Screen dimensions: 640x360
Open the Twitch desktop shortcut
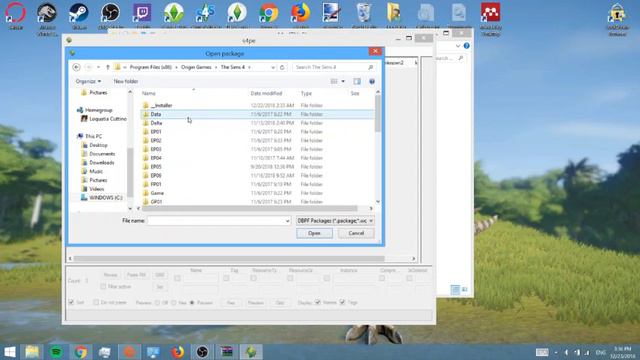pyautogui.click(x=142, y=13)
